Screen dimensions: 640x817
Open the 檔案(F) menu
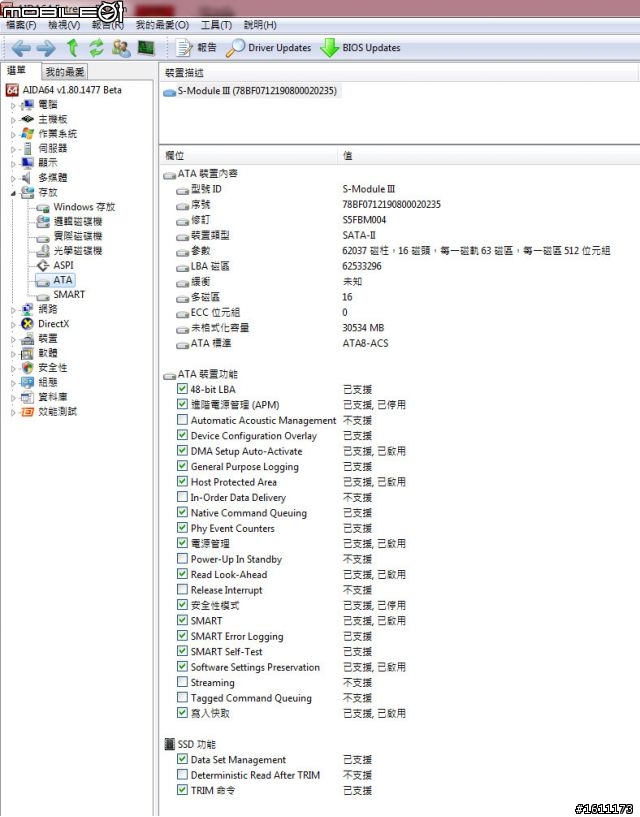click(x=21, y=25)
